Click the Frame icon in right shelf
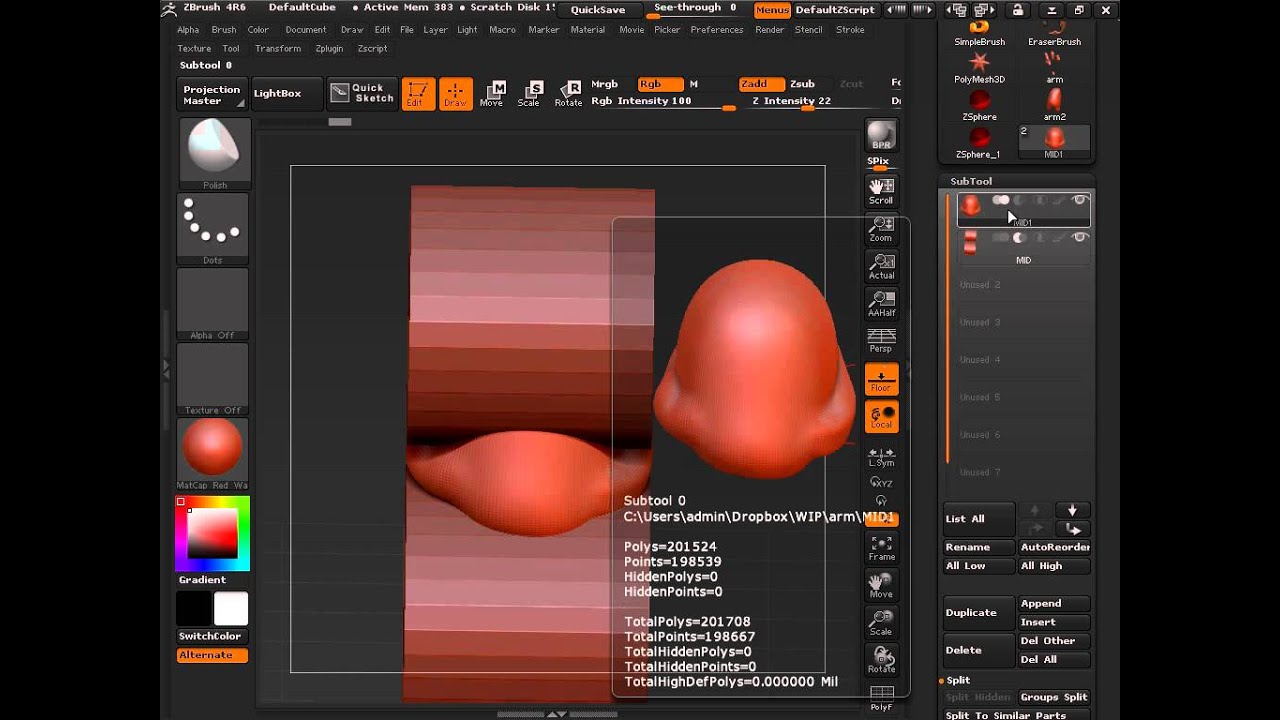Viewport: 1280px width, 720px height. click(881, 547)
